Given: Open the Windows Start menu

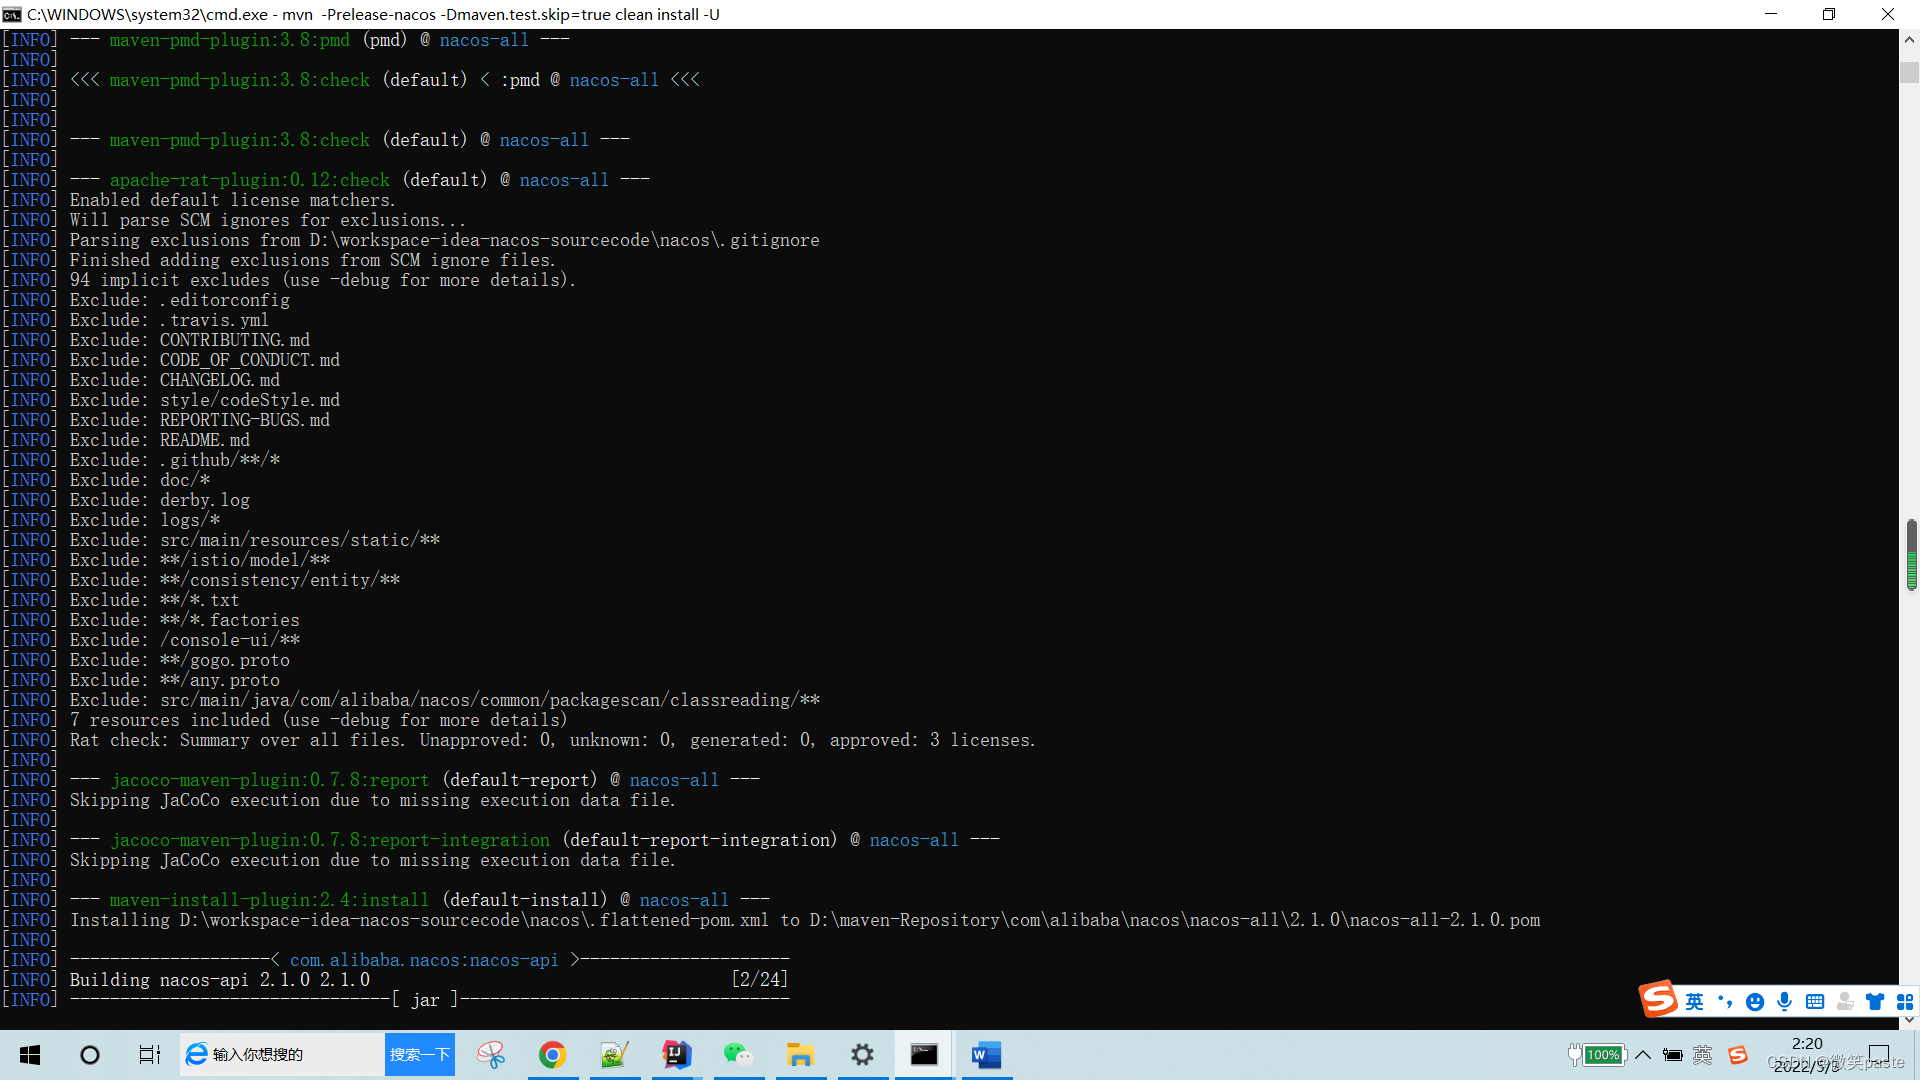Looking at the screenshot, I should coord(30,1055).
